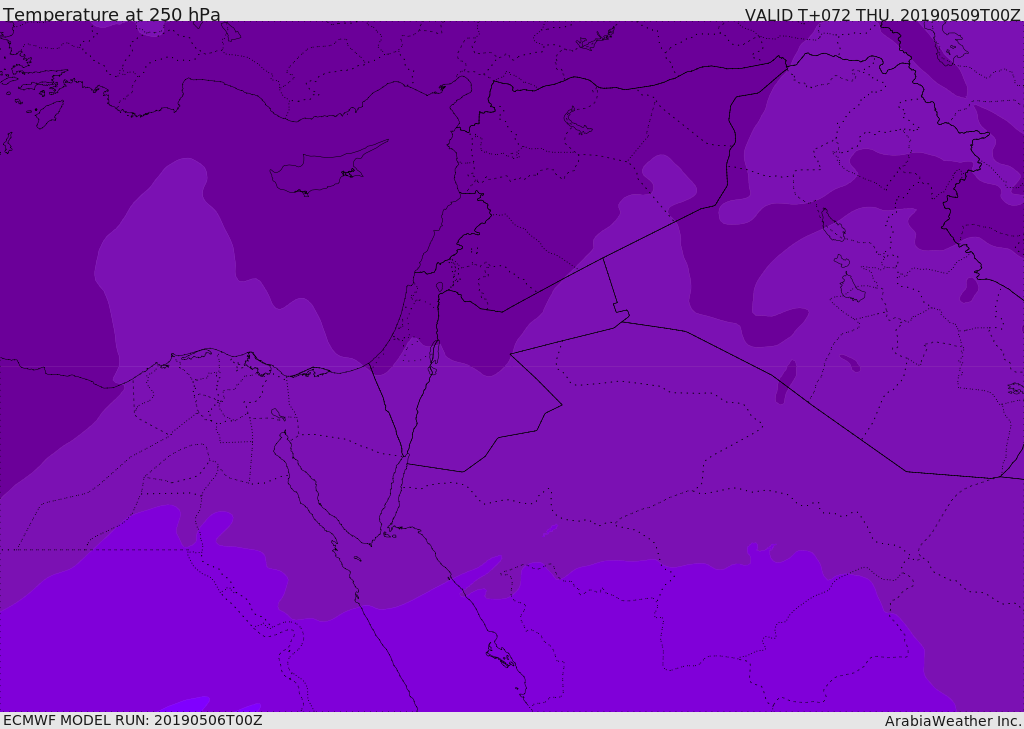Click the ECMWF MODEL RUN label

click(132, 720)
